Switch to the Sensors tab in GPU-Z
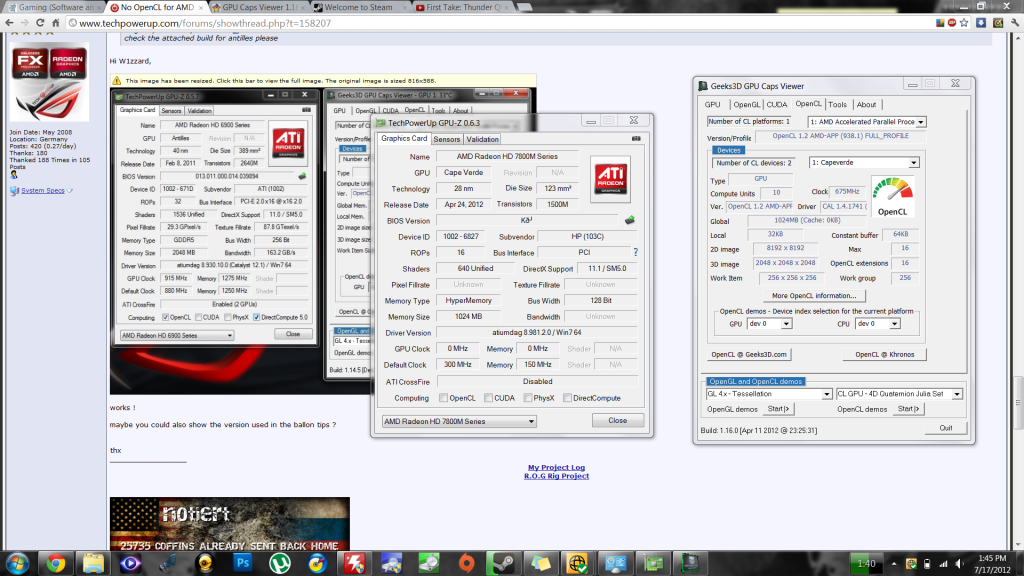 (447, 139)
